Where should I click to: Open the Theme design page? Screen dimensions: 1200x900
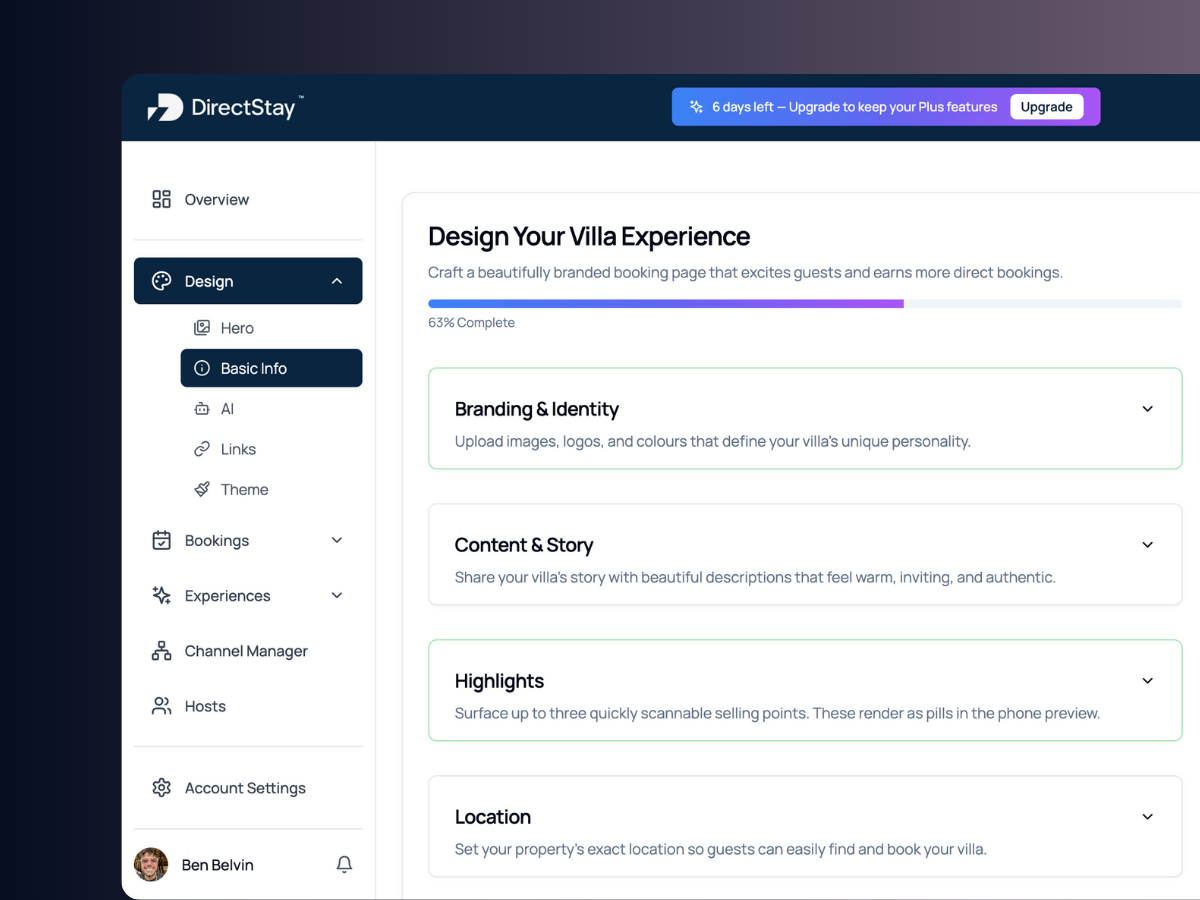(x=244, y=490)
